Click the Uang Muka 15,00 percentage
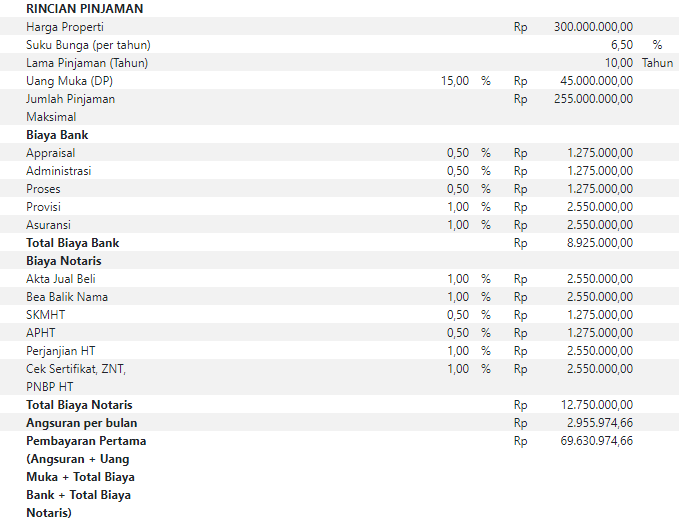This screenshot has height=521, width=679. (x=455, y=81)
